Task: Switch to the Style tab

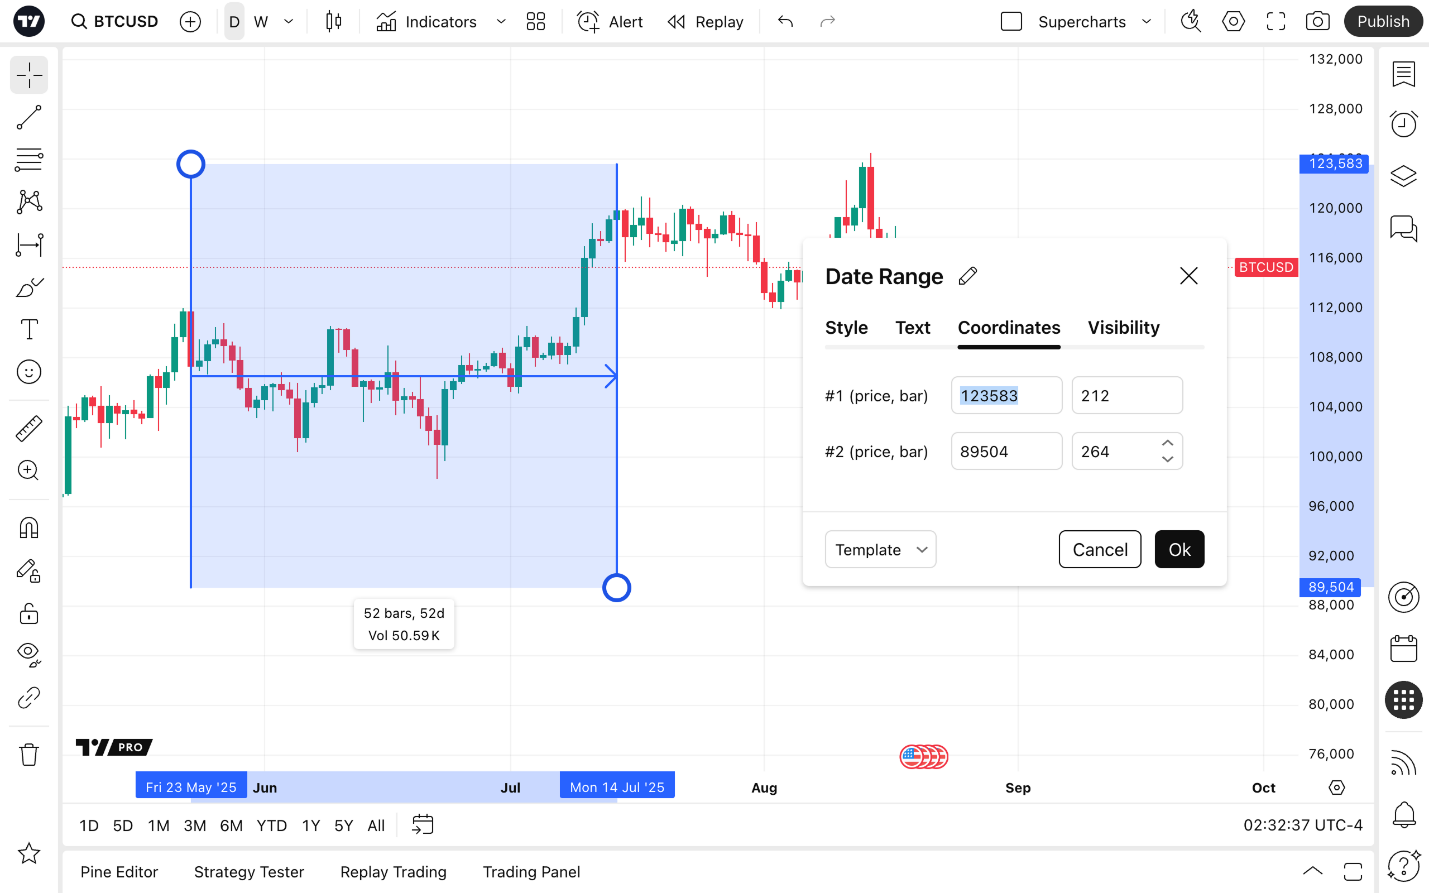Action: click(x=846, y=328)
